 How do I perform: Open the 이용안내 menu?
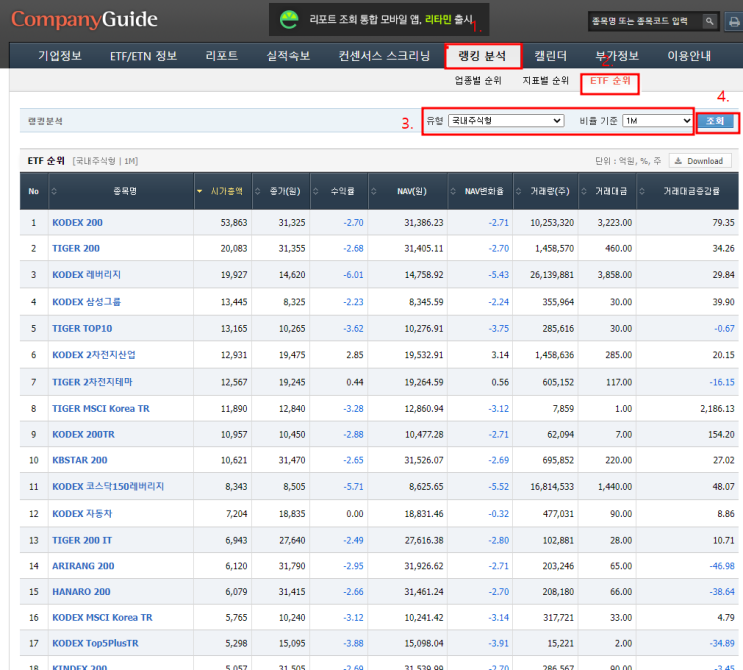(x=689, y=56)
